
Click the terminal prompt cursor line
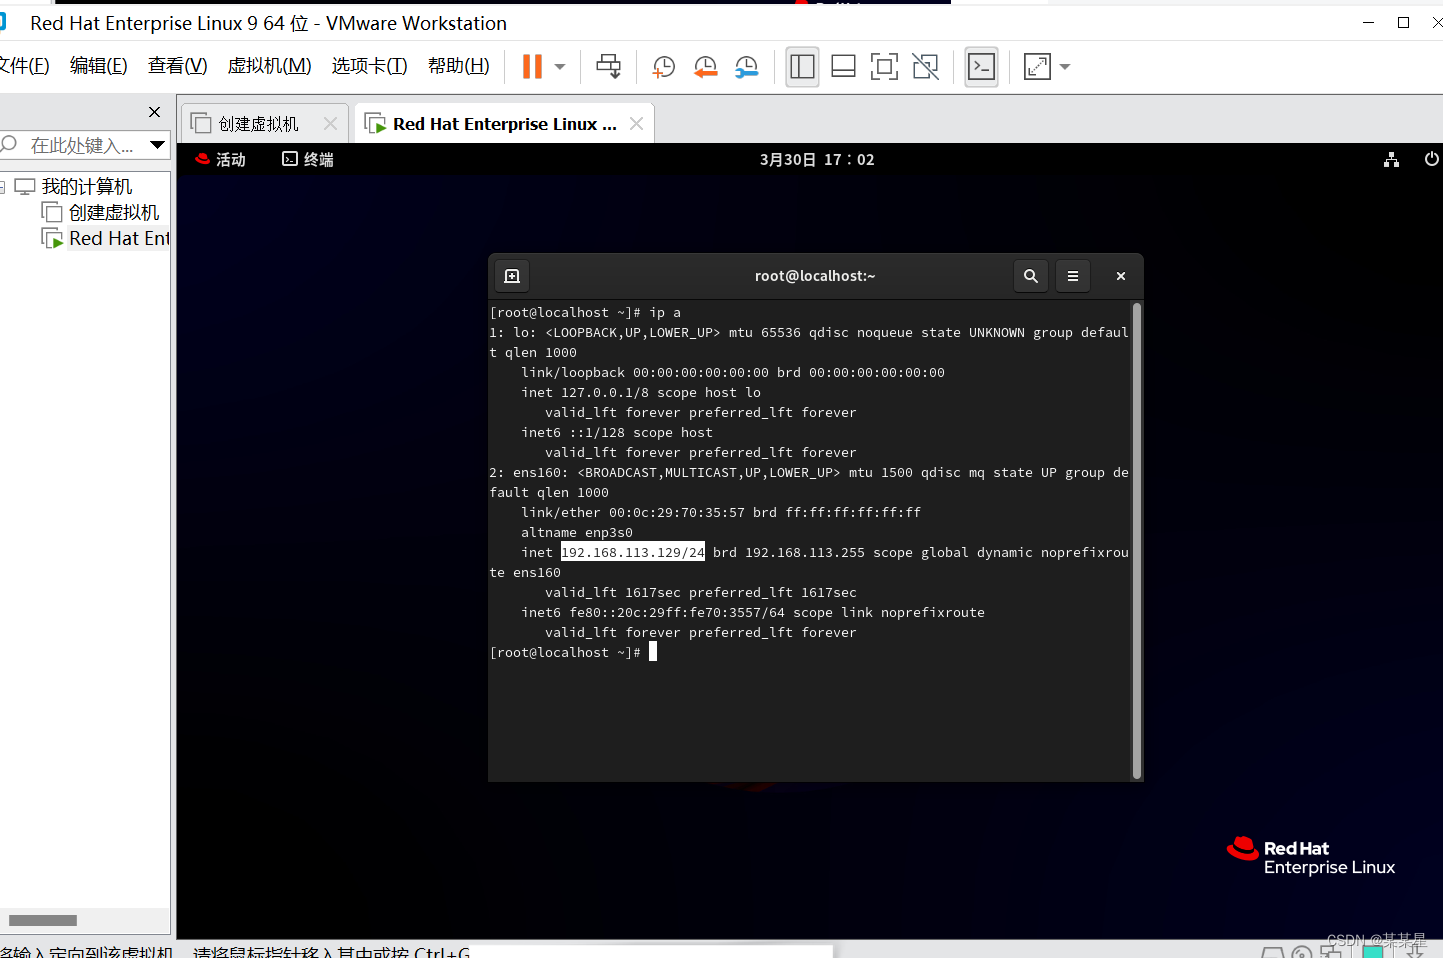[x=573, y=652]
